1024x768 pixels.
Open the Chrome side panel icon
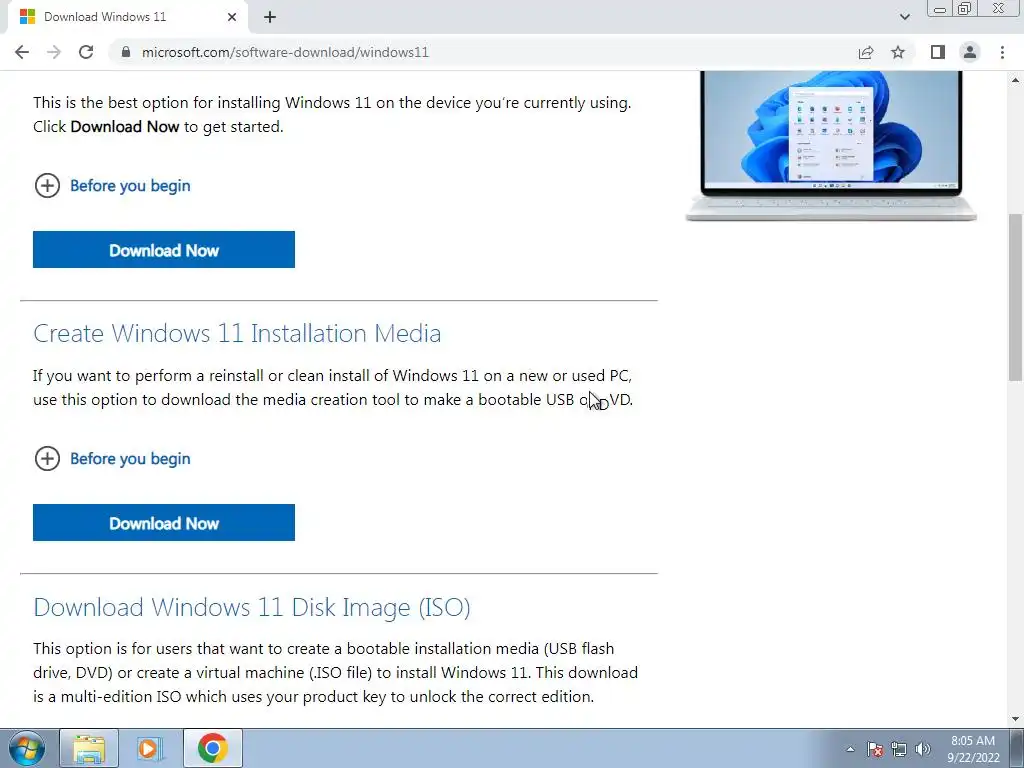click(938, 52)
